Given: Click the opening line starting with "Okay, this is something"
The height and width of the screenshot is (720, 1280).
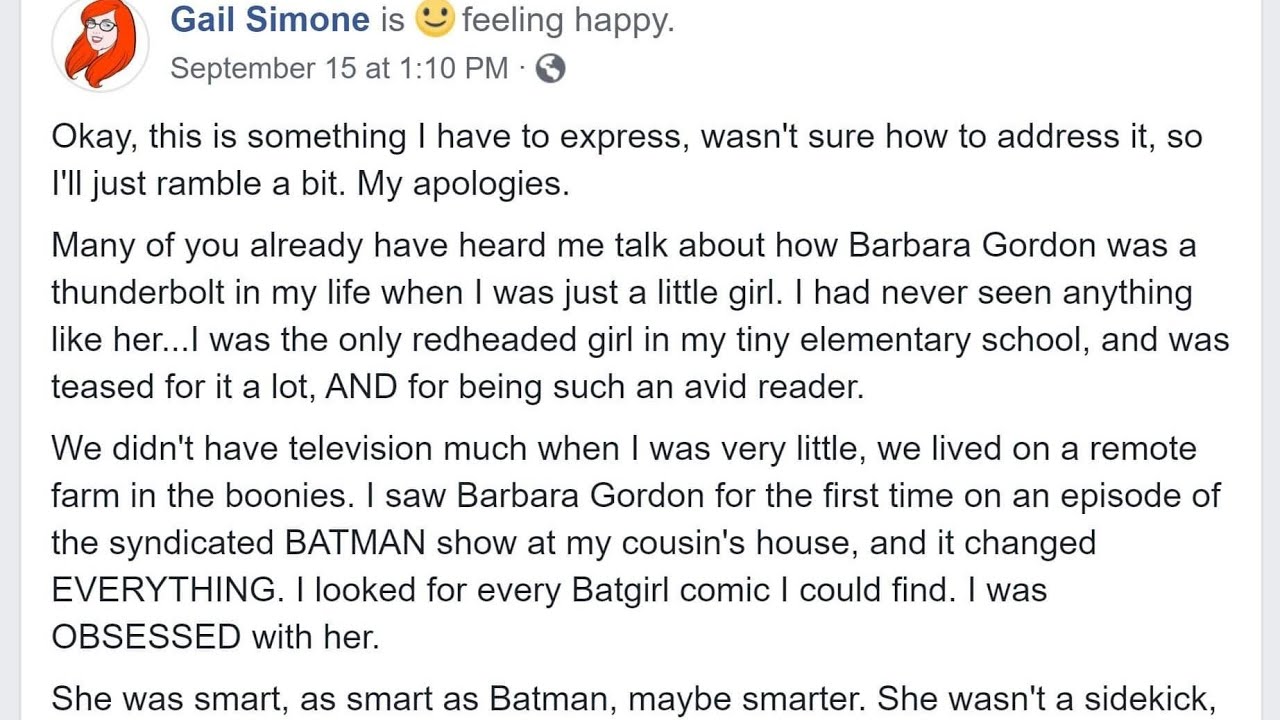Looking at the screenshot, I should point(626,137).
